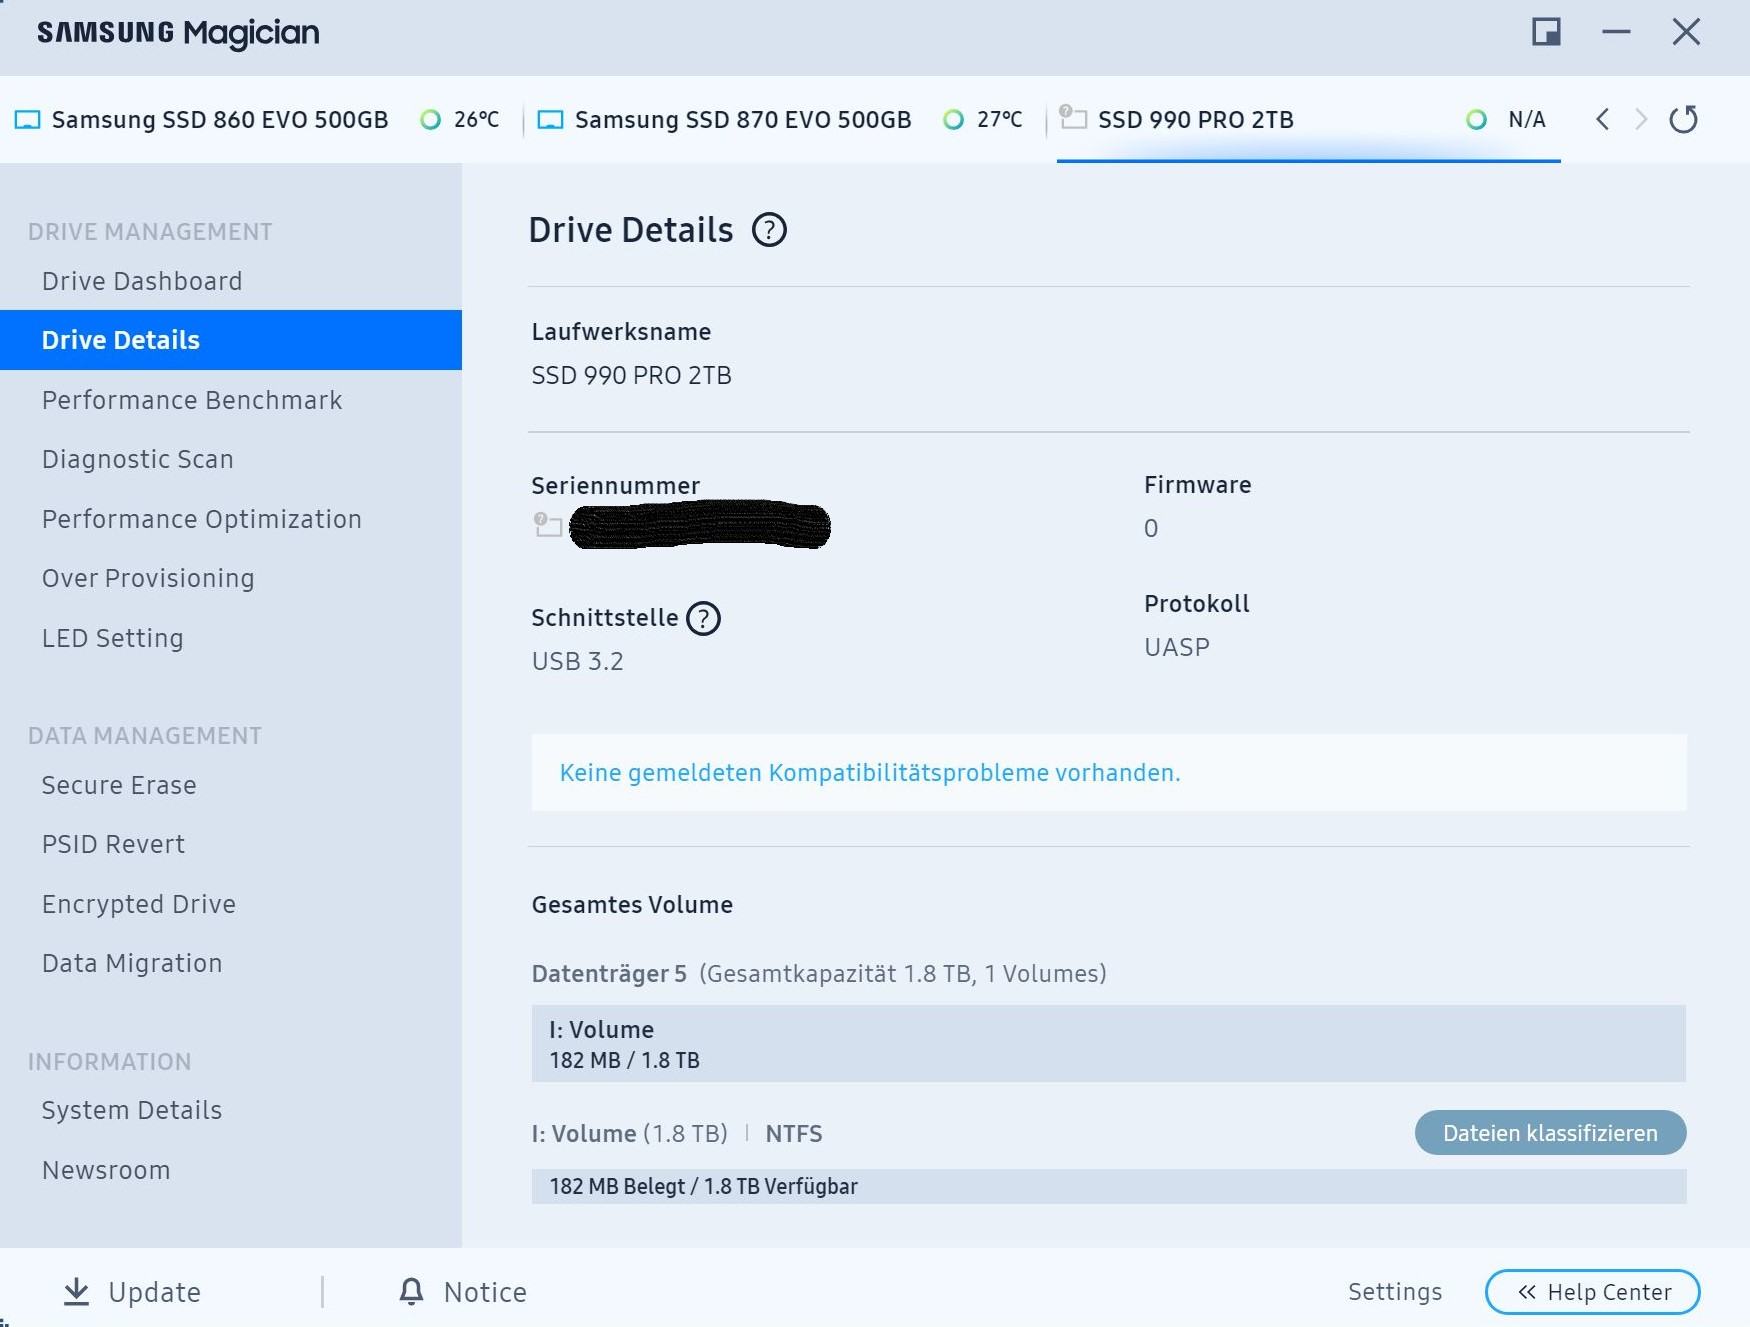
Task: Click the I: Volume 182 MB / 1.8 TB bar
Action: [1108, 1044]
